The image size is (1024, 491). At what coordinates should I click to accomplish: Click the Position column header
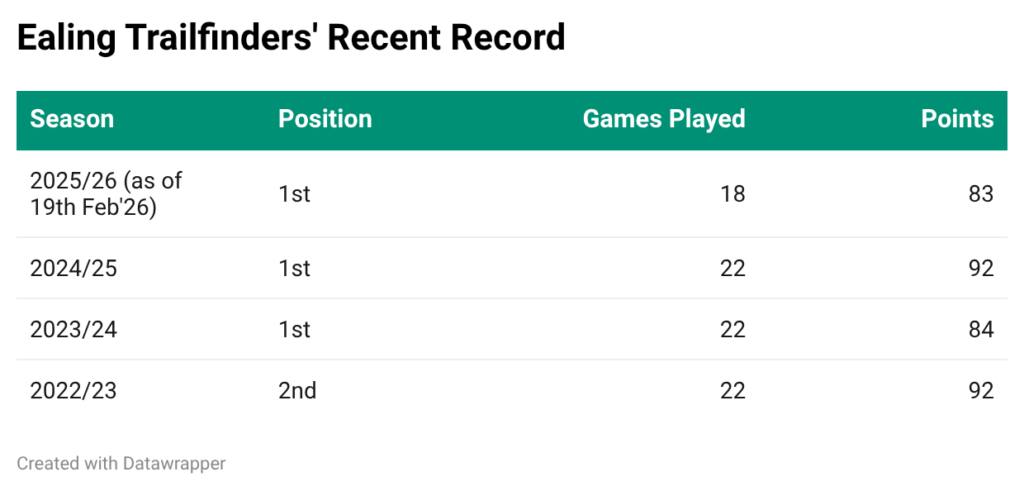click(325, 119)
